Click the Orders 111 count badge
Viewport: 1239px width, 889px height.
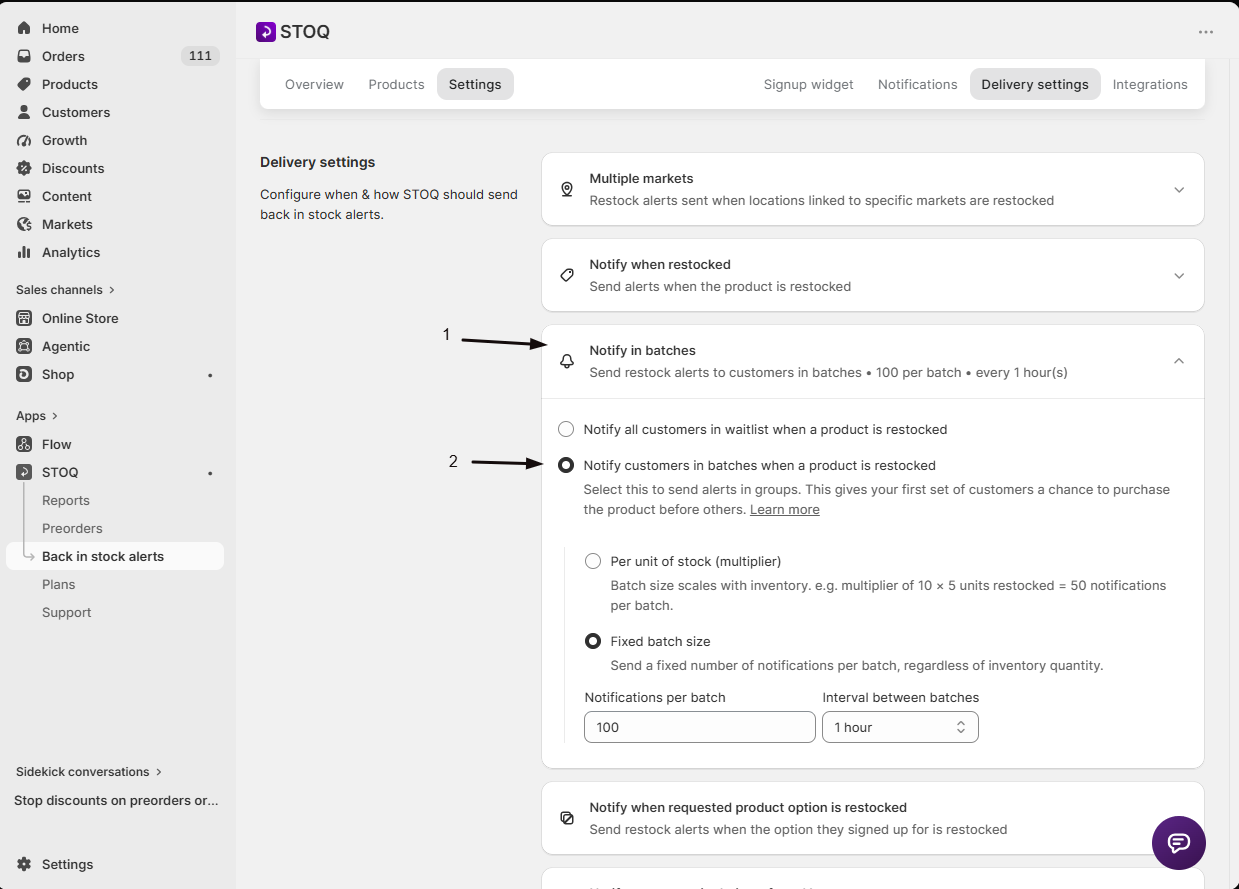[200, 56]
